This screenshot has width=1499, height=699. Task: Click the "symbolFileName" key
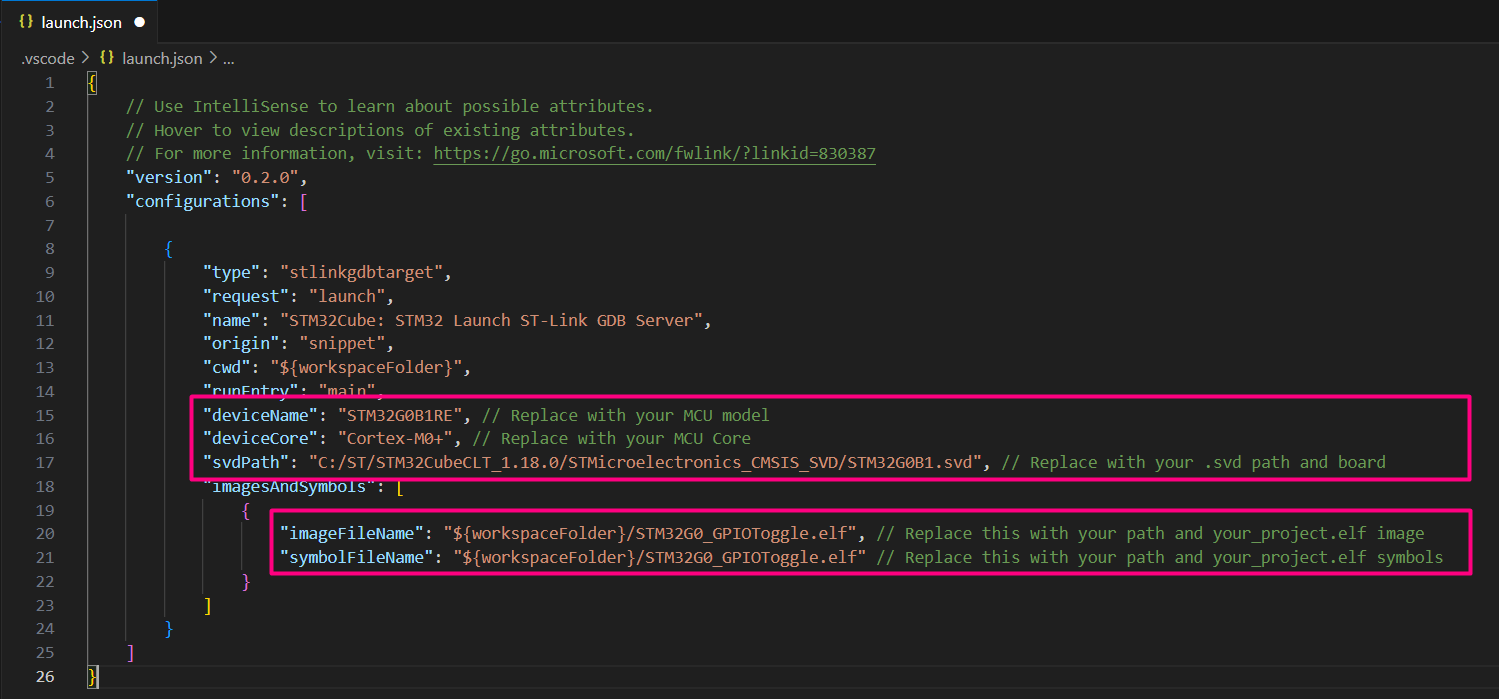pyautogui.click(x=354, y=557)
